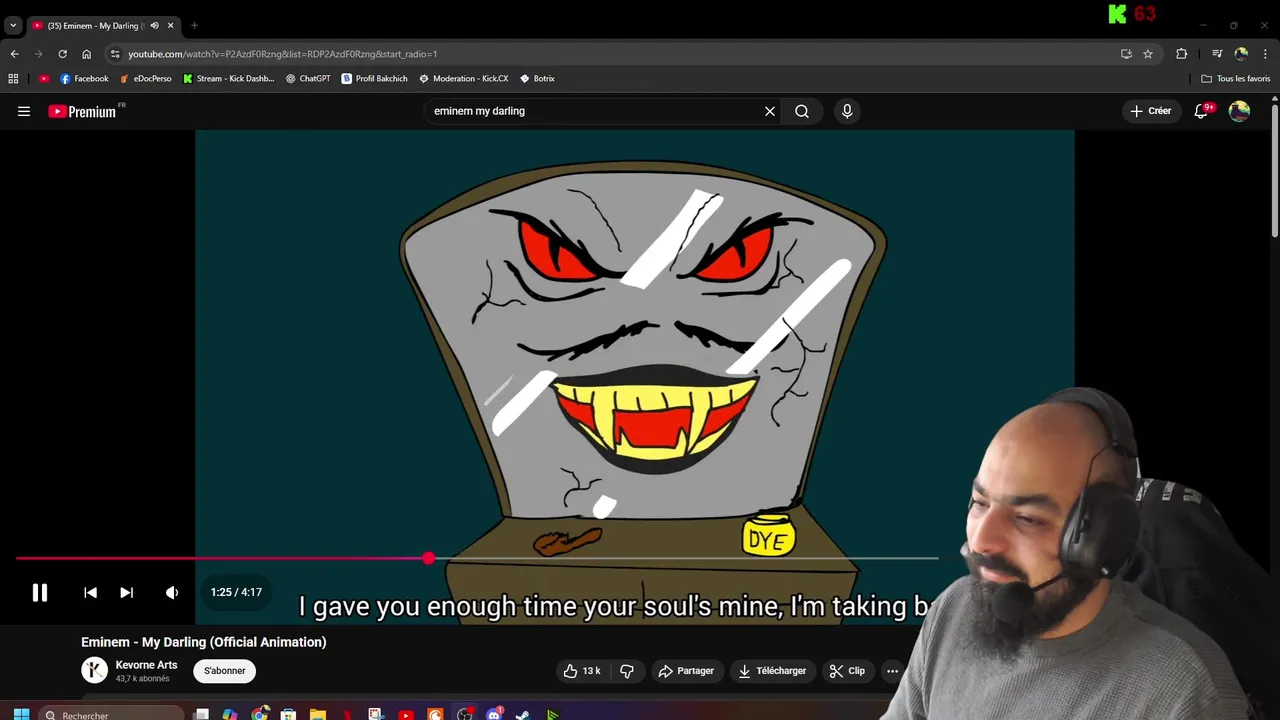
Task: Open the apps grid bookmark shortcut
Action: coord(13,78)
